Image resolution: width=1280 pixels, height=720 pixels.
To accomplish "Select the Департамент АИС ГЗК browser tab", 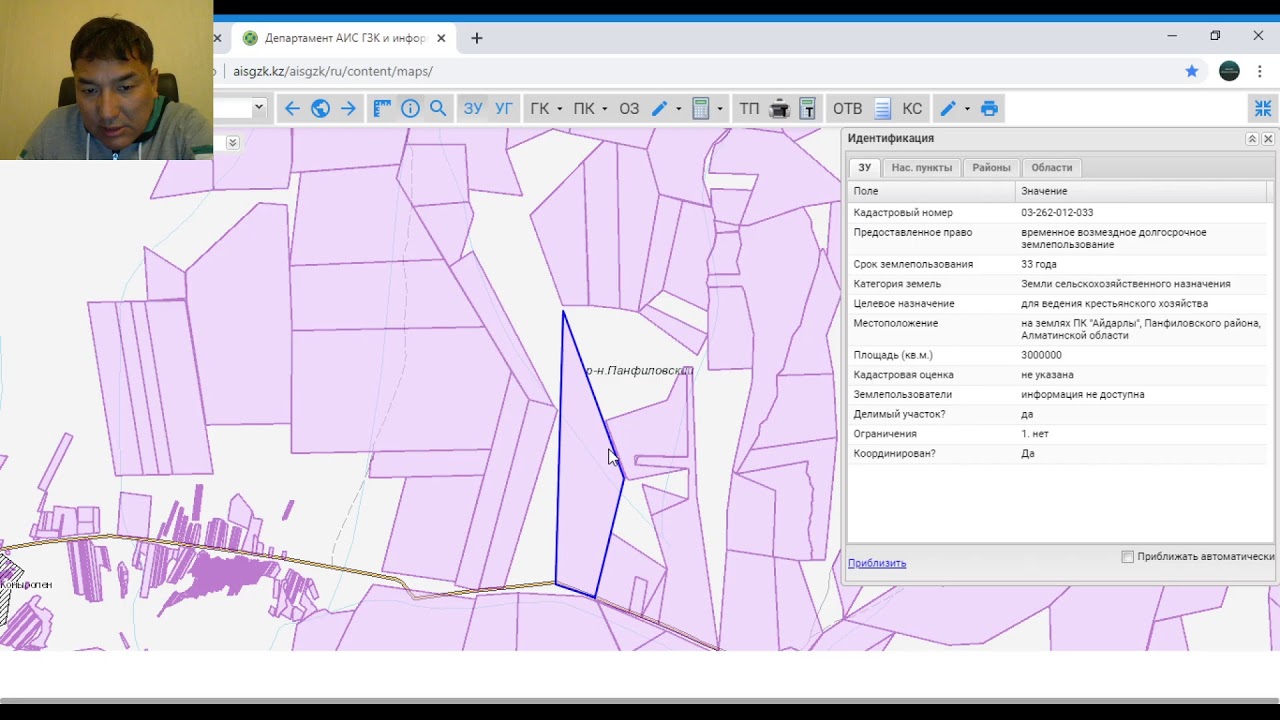I will point(343,38).
